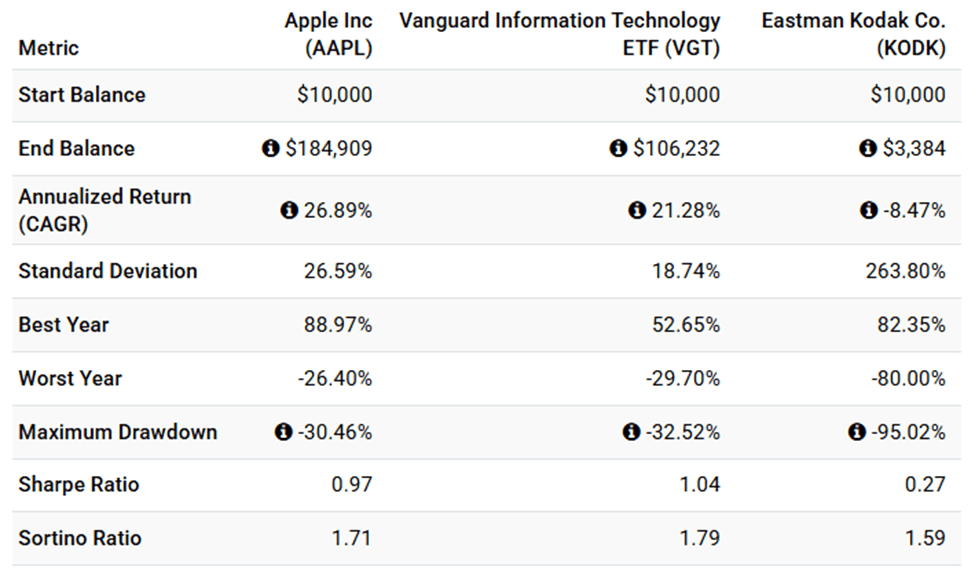975x581 pixels.
Task: Select Apple's Best Year value 88.97%
Action: tap(338, 325)
